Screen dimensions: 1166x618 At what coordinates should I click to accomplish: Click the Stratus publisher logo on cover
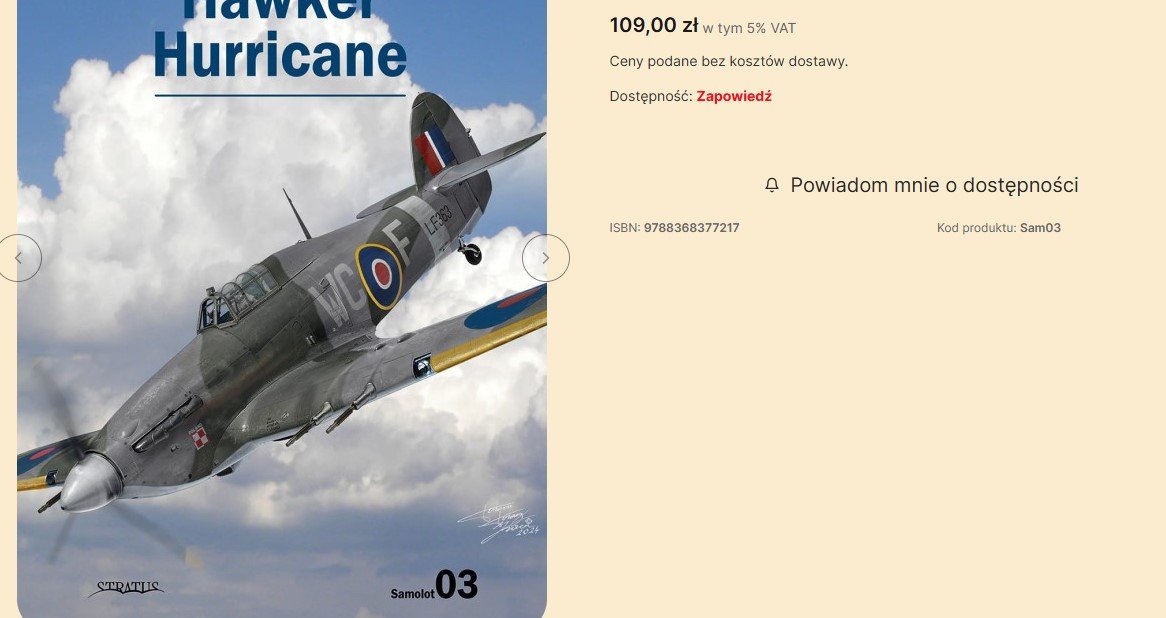[126, 589]
